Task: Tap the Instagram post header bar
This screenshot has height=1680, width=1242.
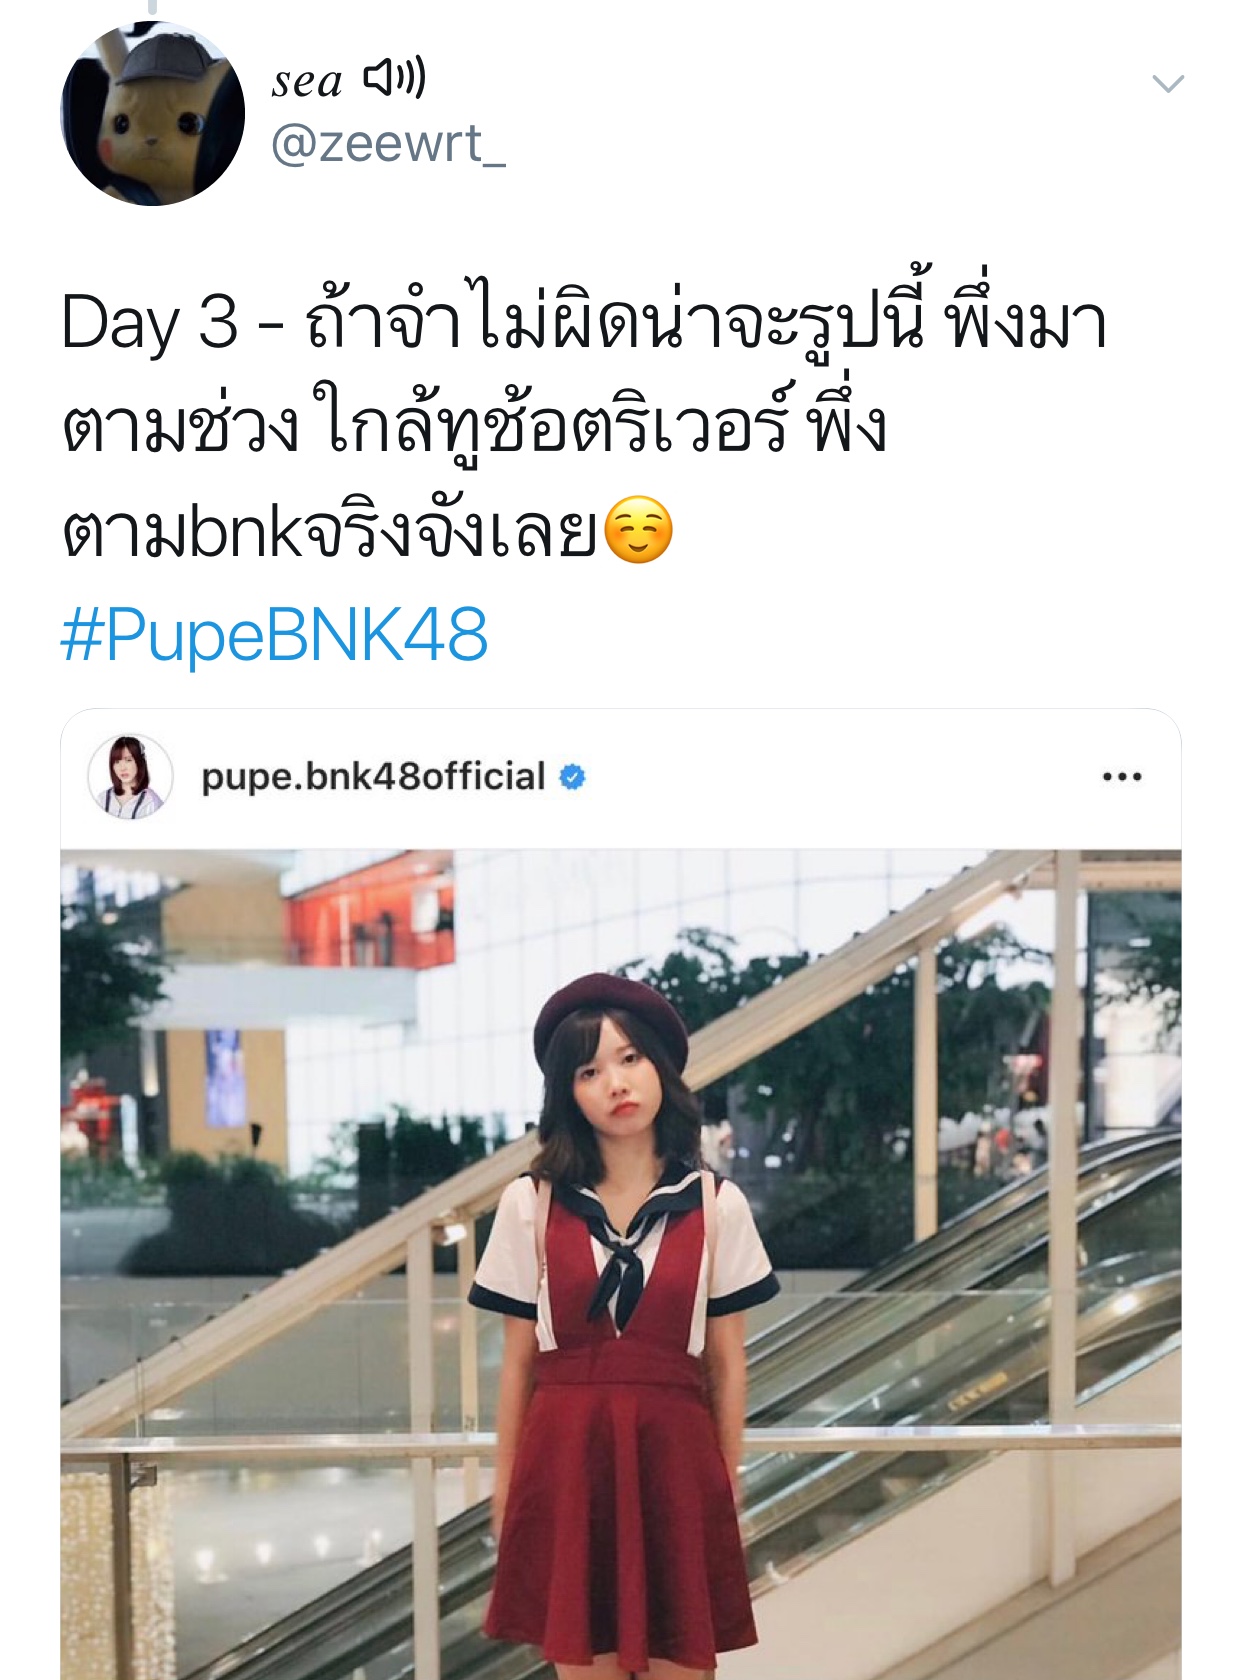Action: (x=621, y=779)
